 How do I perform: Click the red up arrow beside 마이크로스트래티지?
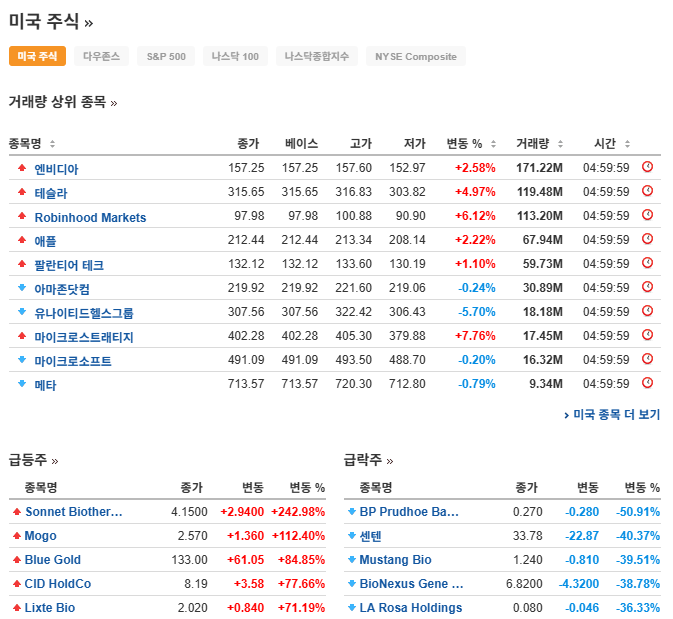22,336
